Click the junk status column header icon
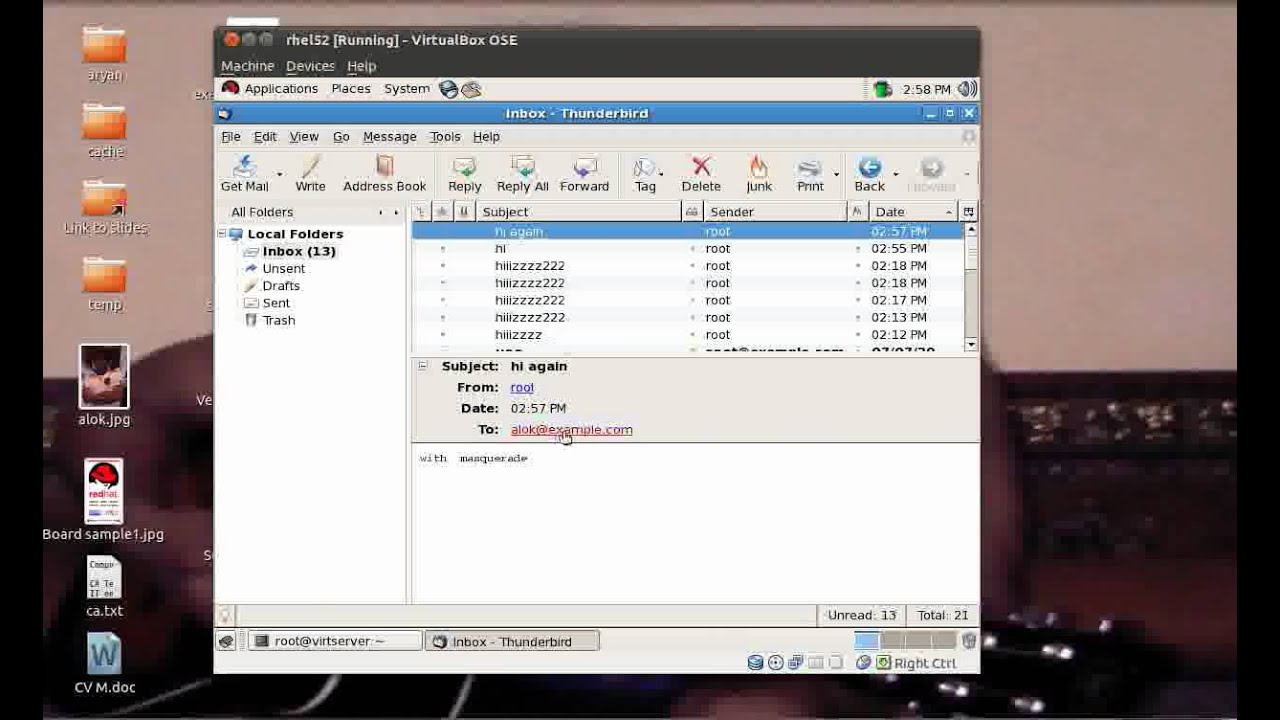The image size is (1280, 720). [x=856, y=212]
